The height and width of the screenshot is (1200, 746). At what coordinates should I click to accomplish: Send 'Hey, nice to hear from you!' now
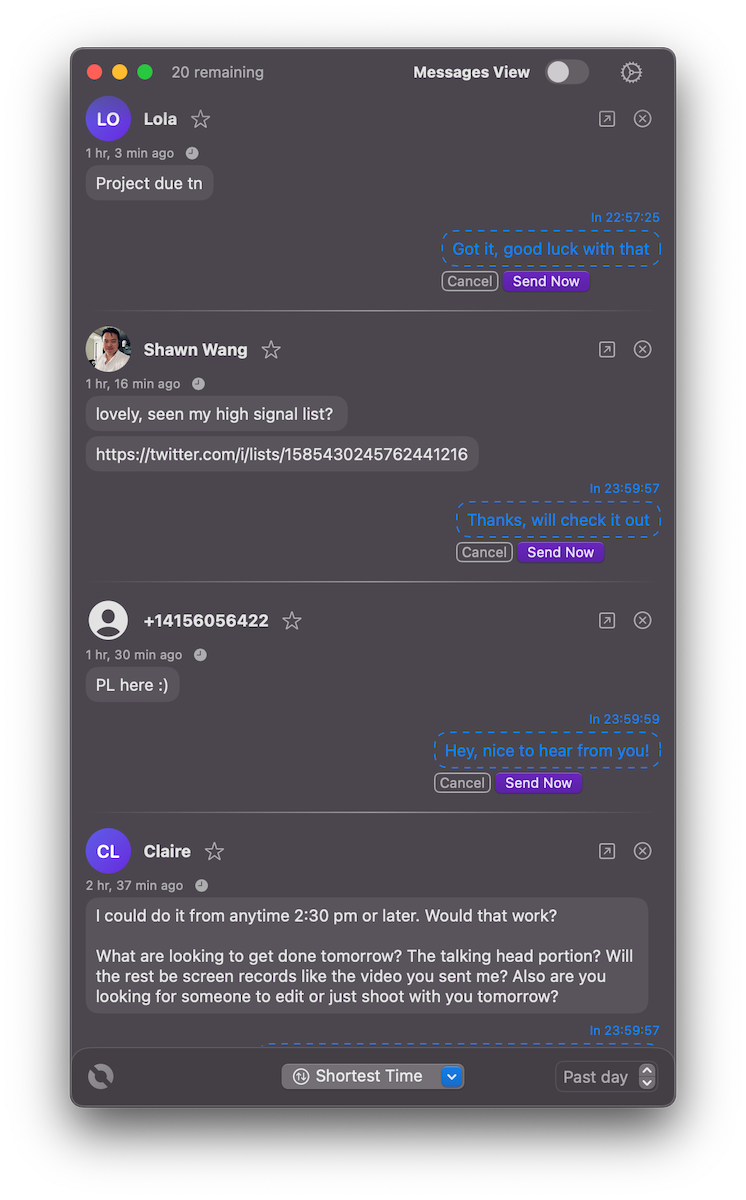click(538, 783)
